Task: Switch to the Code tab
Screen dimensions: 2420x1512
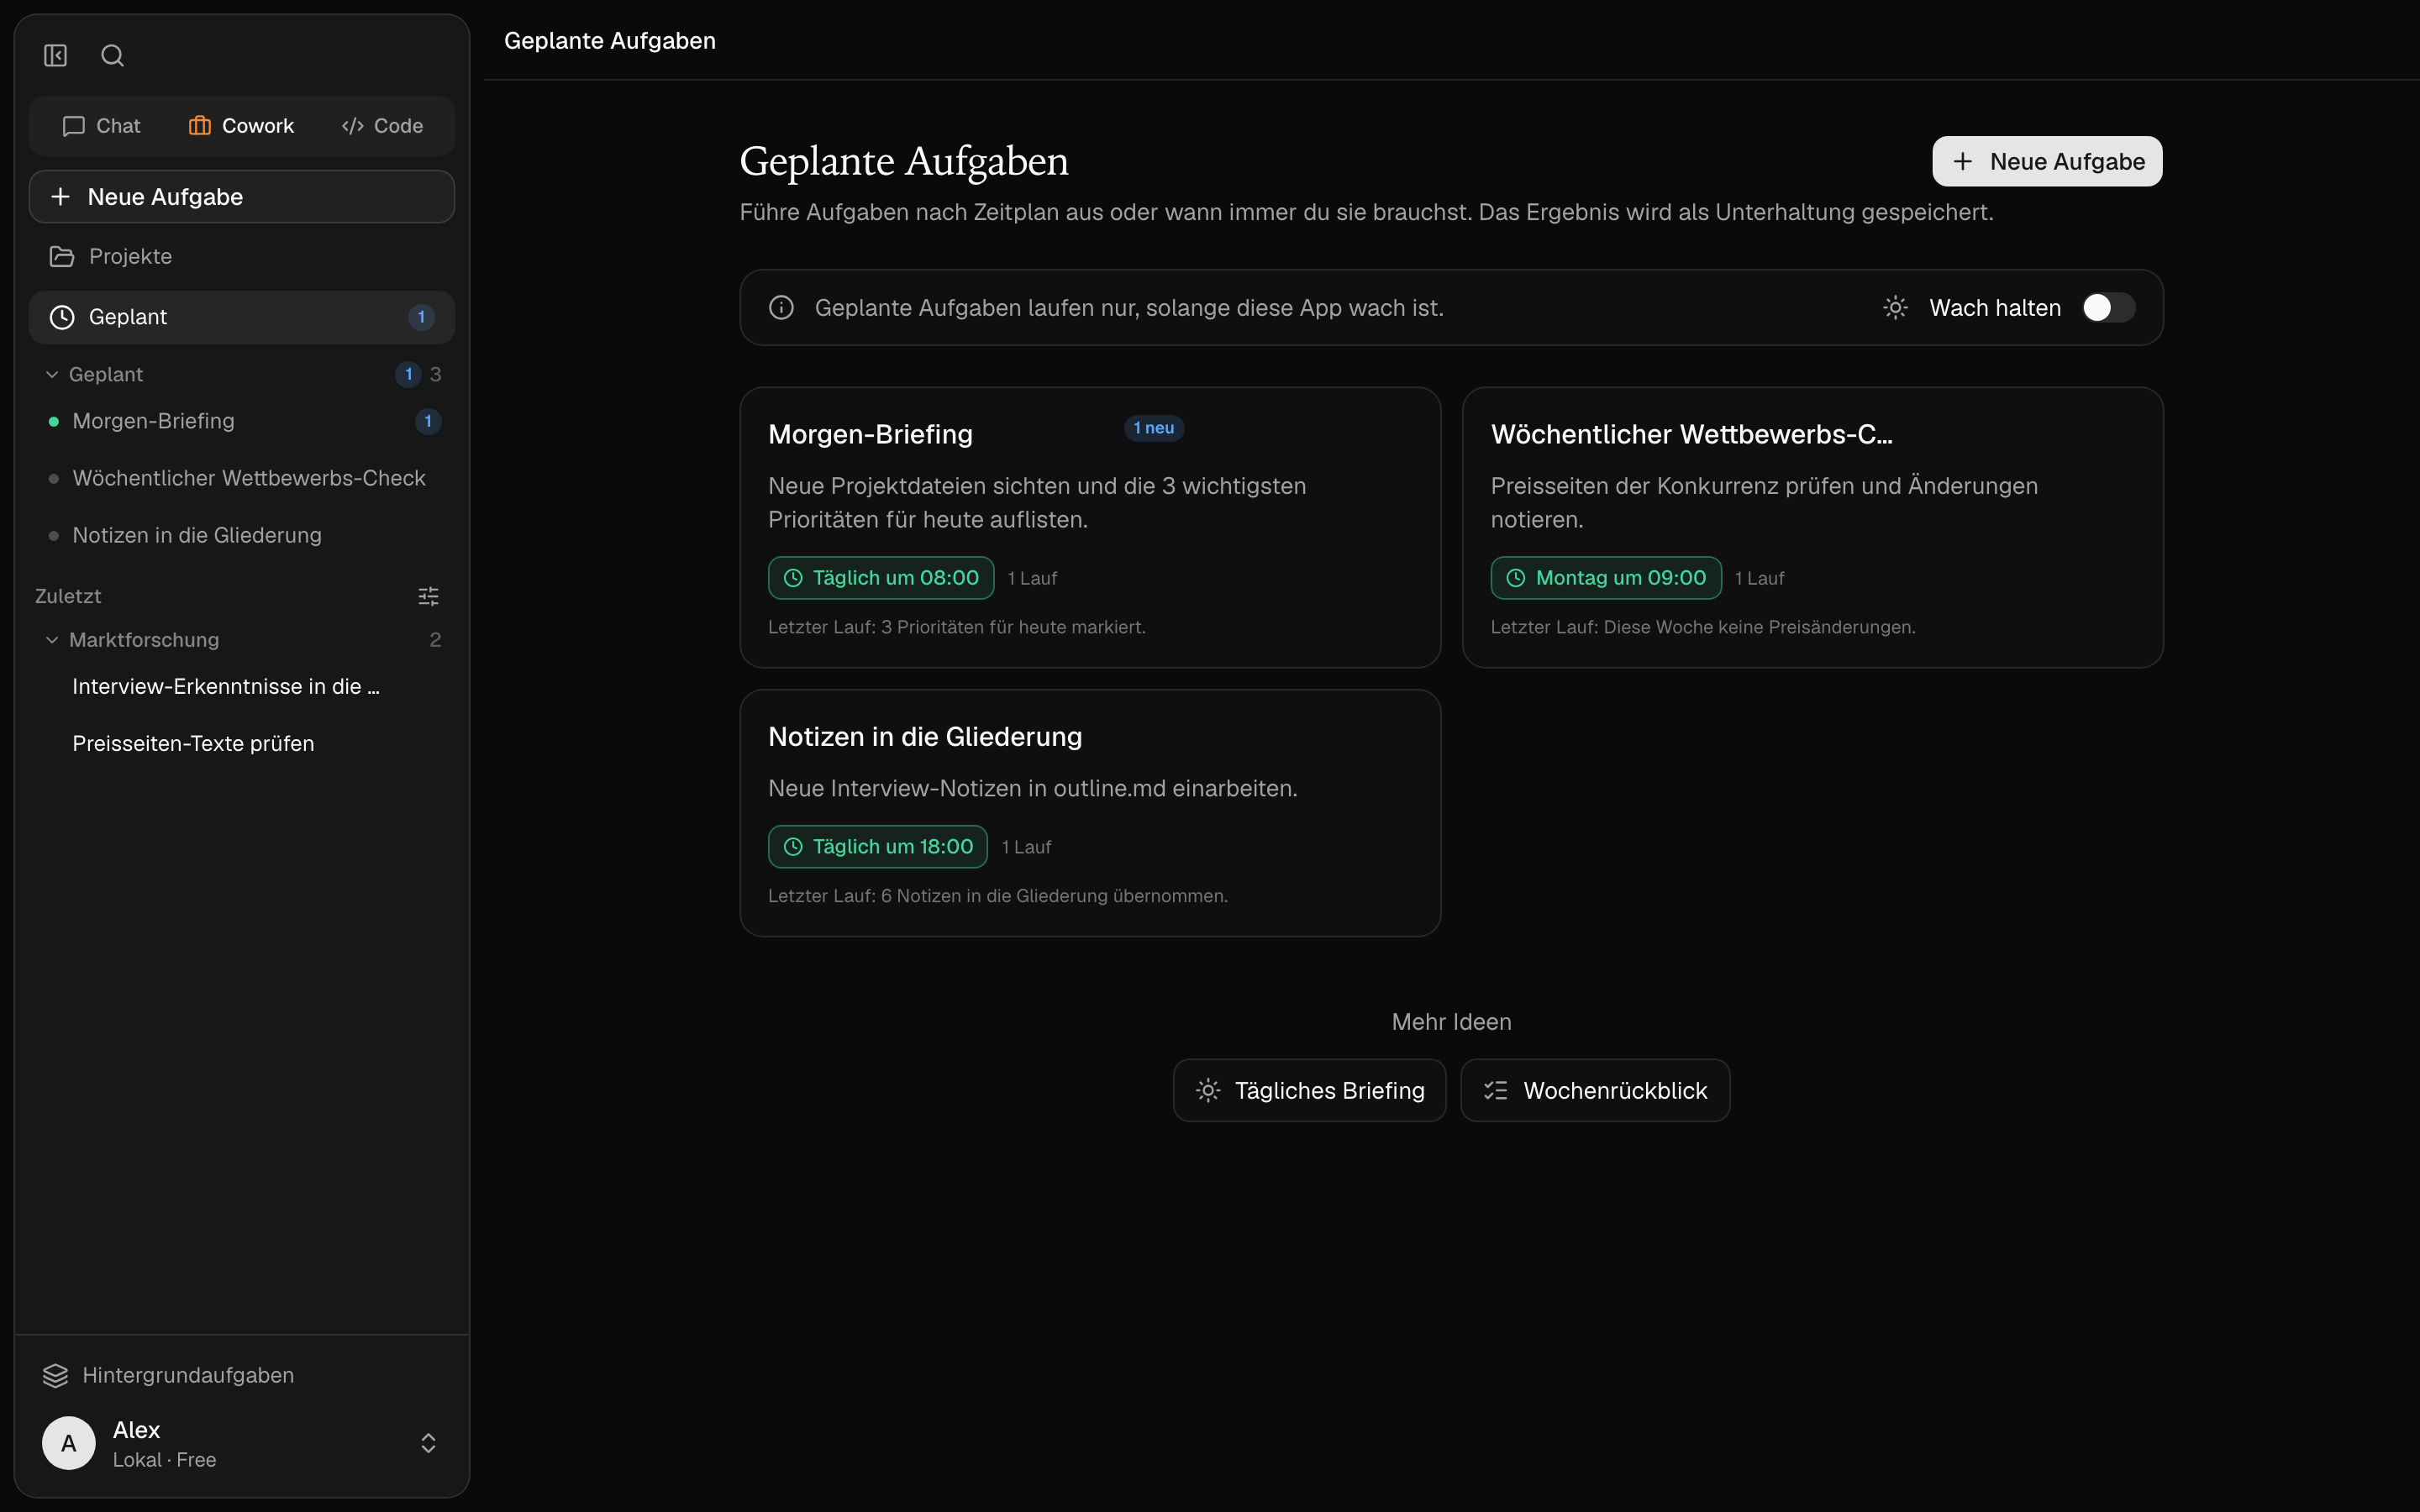Action: 382,126
